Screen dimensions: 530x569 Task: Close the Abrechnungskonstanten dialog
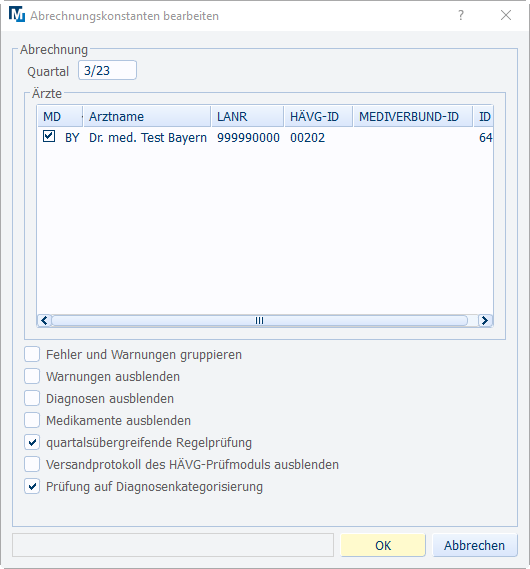[506, 15]
